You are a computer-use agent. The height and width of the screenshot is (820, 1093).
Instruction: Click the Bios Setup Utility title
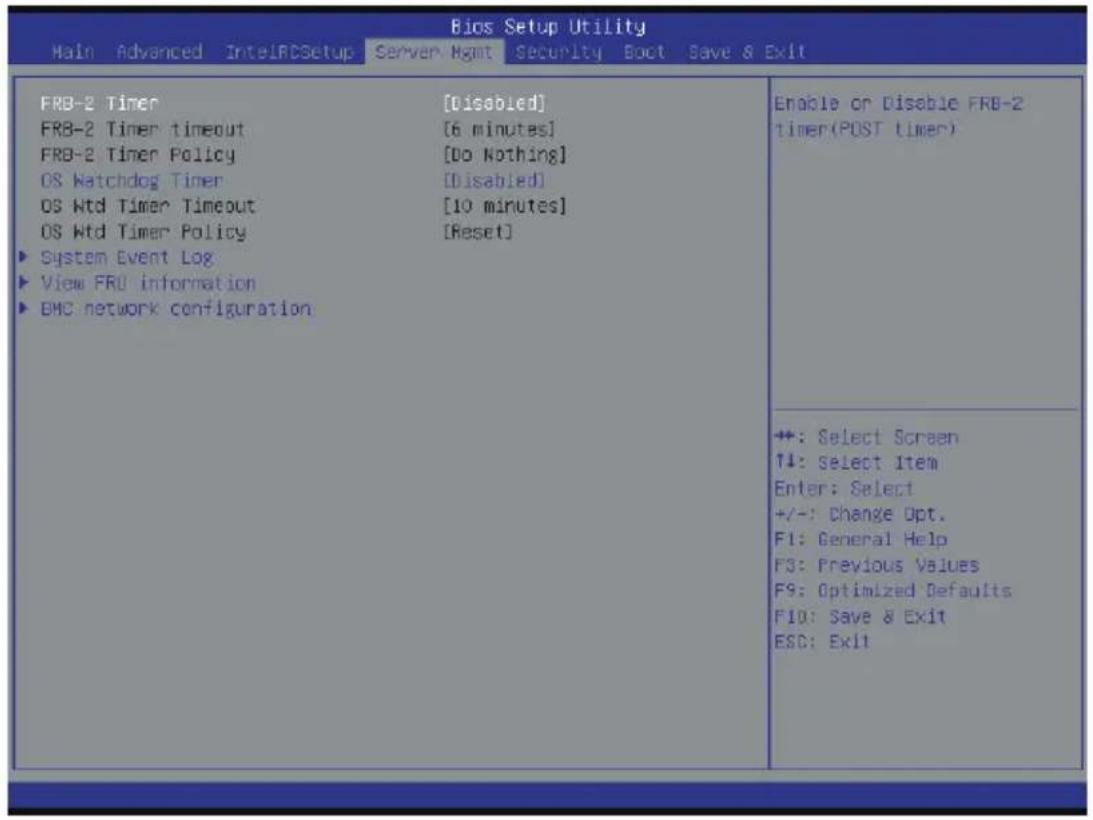548,27
